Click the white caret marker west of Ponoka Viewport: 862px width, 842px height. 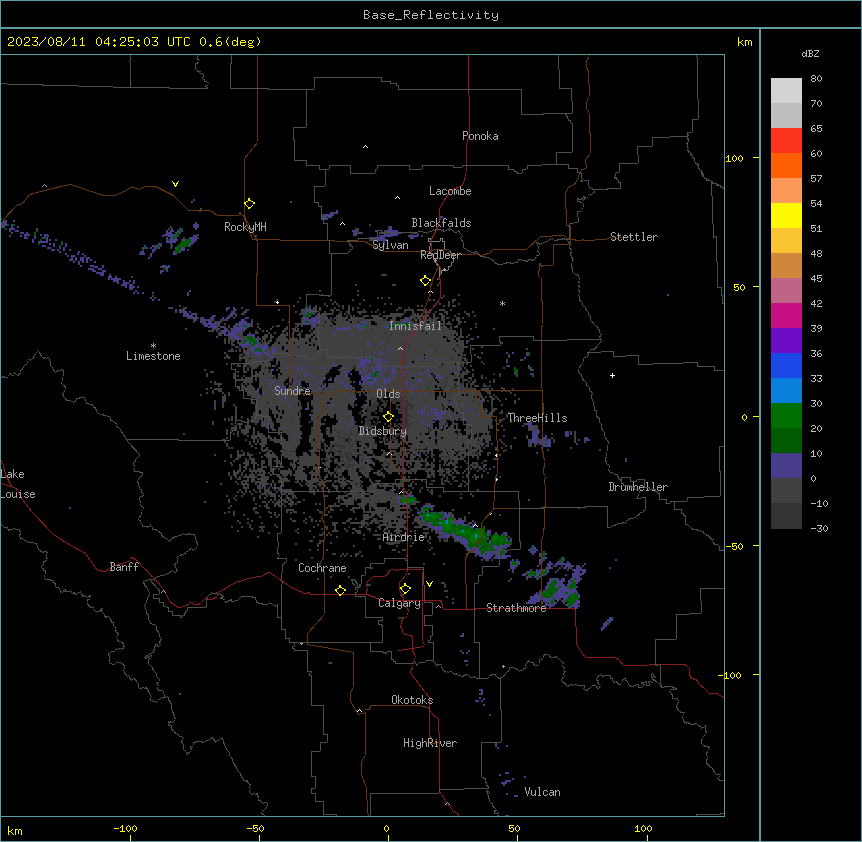pos(366,147)
